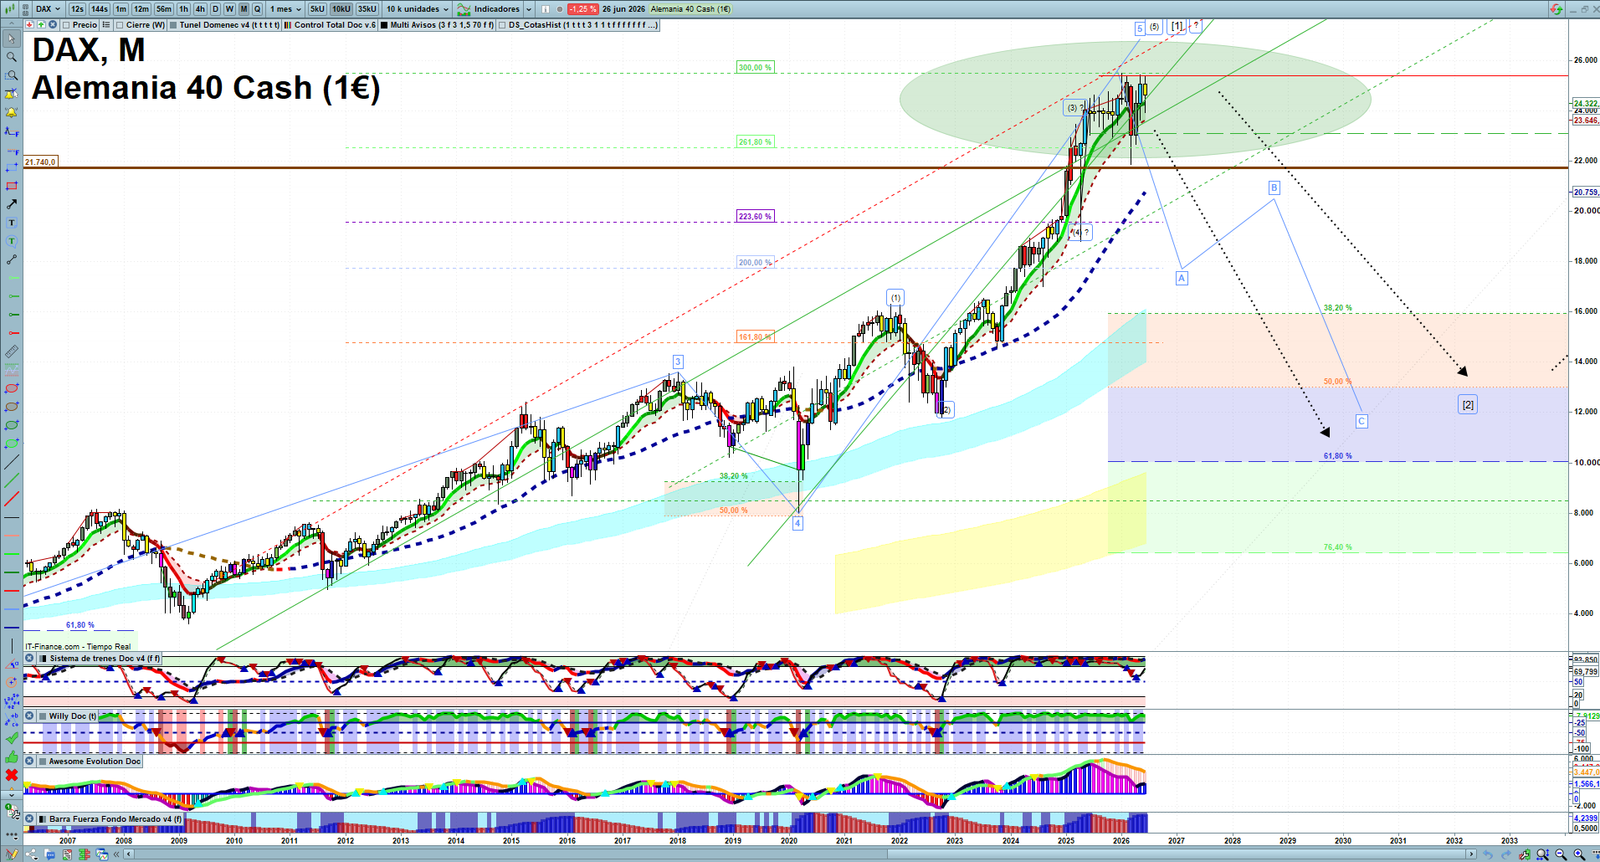Screen dimensions: 1600x862
Task: Toggle Awesome Evolution Doc color box
Action: [41, 761]
